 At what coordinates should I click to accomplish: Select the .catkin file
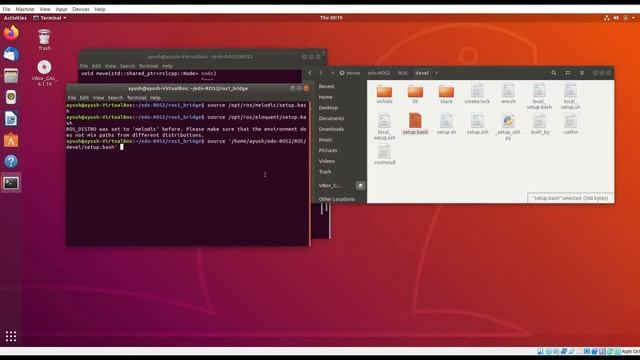pos(570,124)
